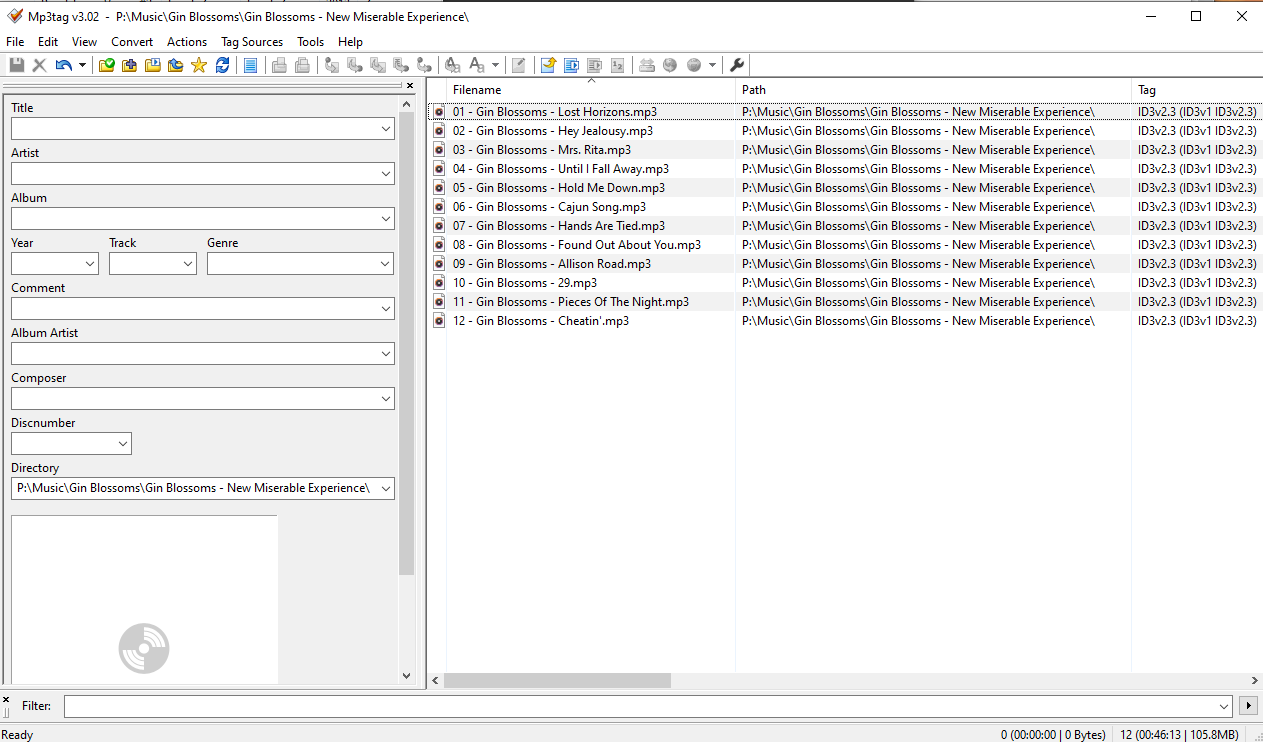This screenshot has height=742, width=1263.
Task: Select 08 - Gin Blossoms - Found Out About You.mp3
Action: (x=577, y=245)
